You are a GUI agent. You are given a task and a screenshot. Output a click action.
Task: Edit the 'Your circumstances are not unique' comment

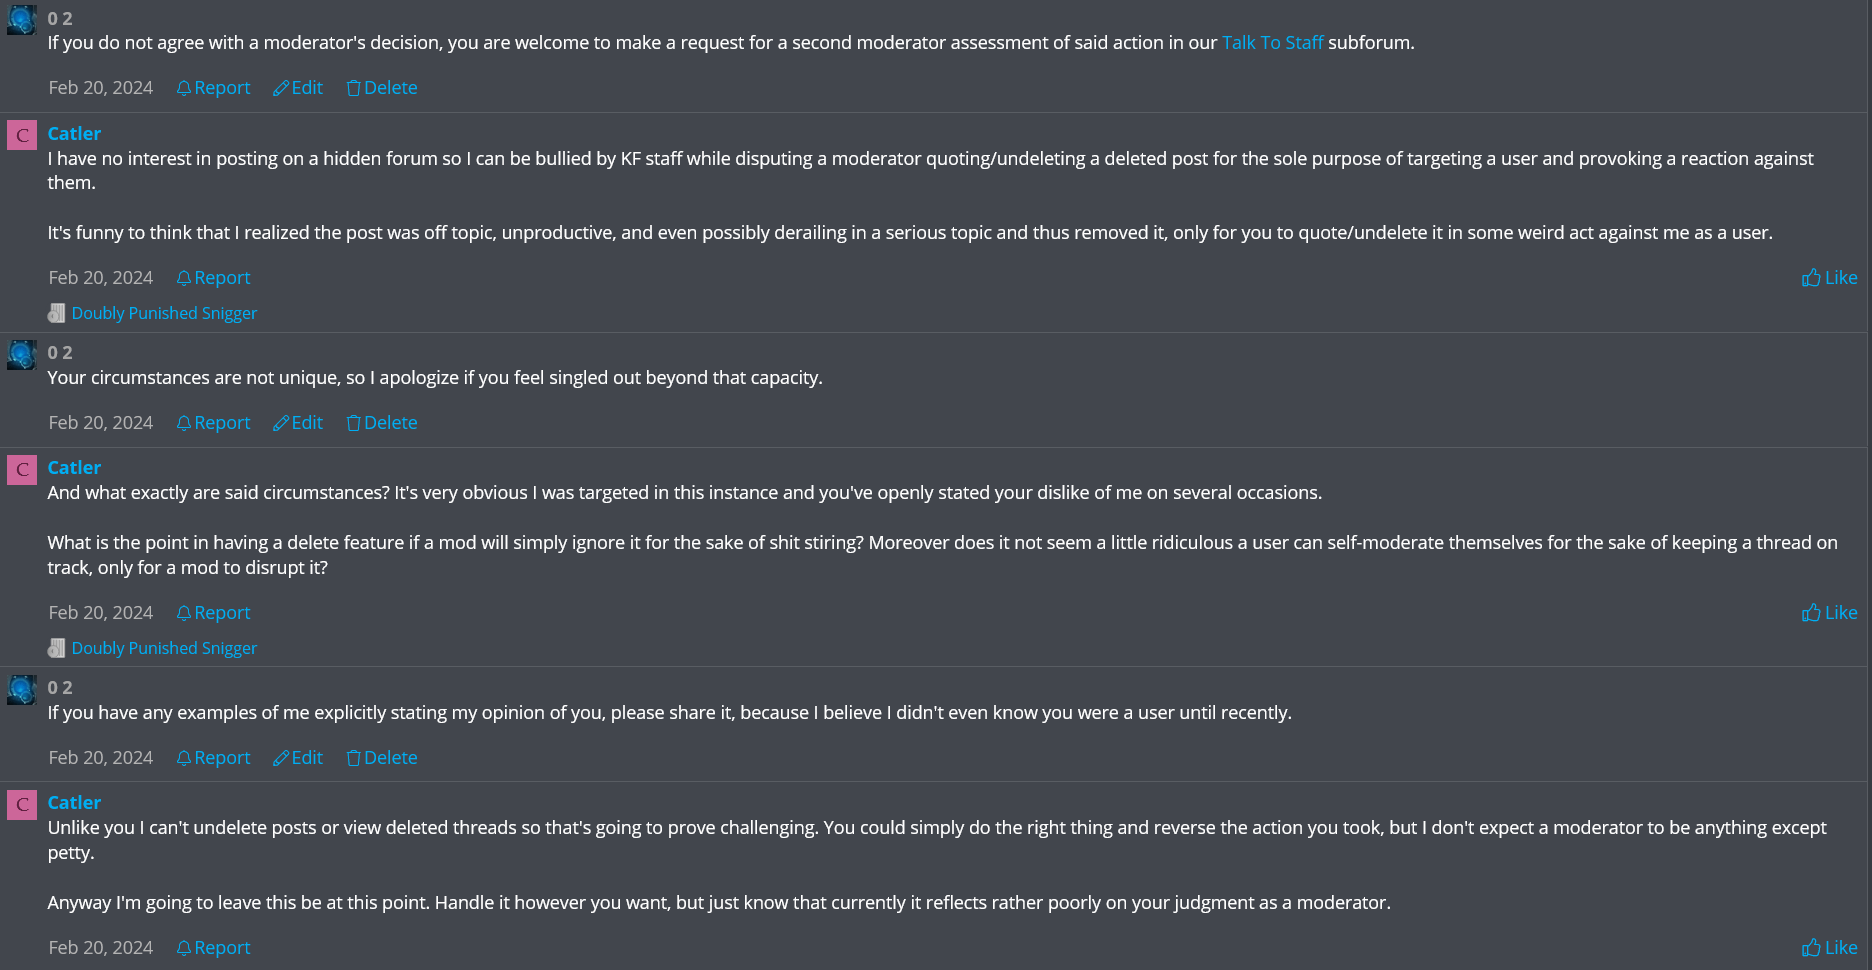coord(298,423)
